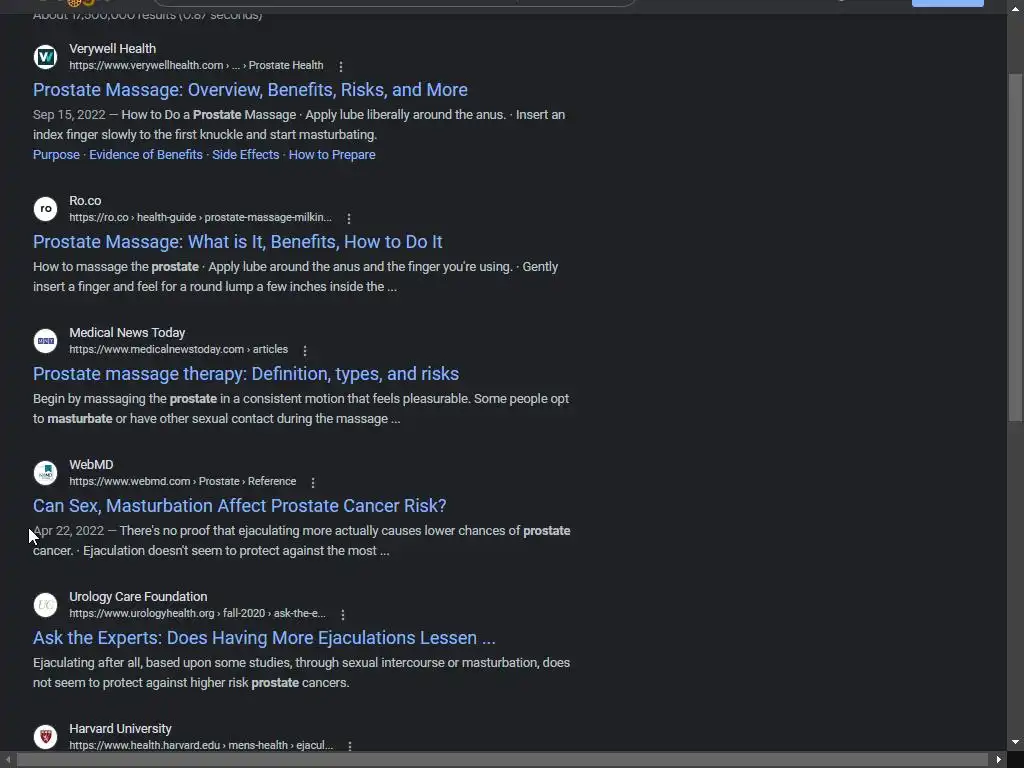The width and height of the screenshot is (1024, 768).
Task: Click the Verywell Health site name
Action: pyautogui.click(x=112, y=48)
